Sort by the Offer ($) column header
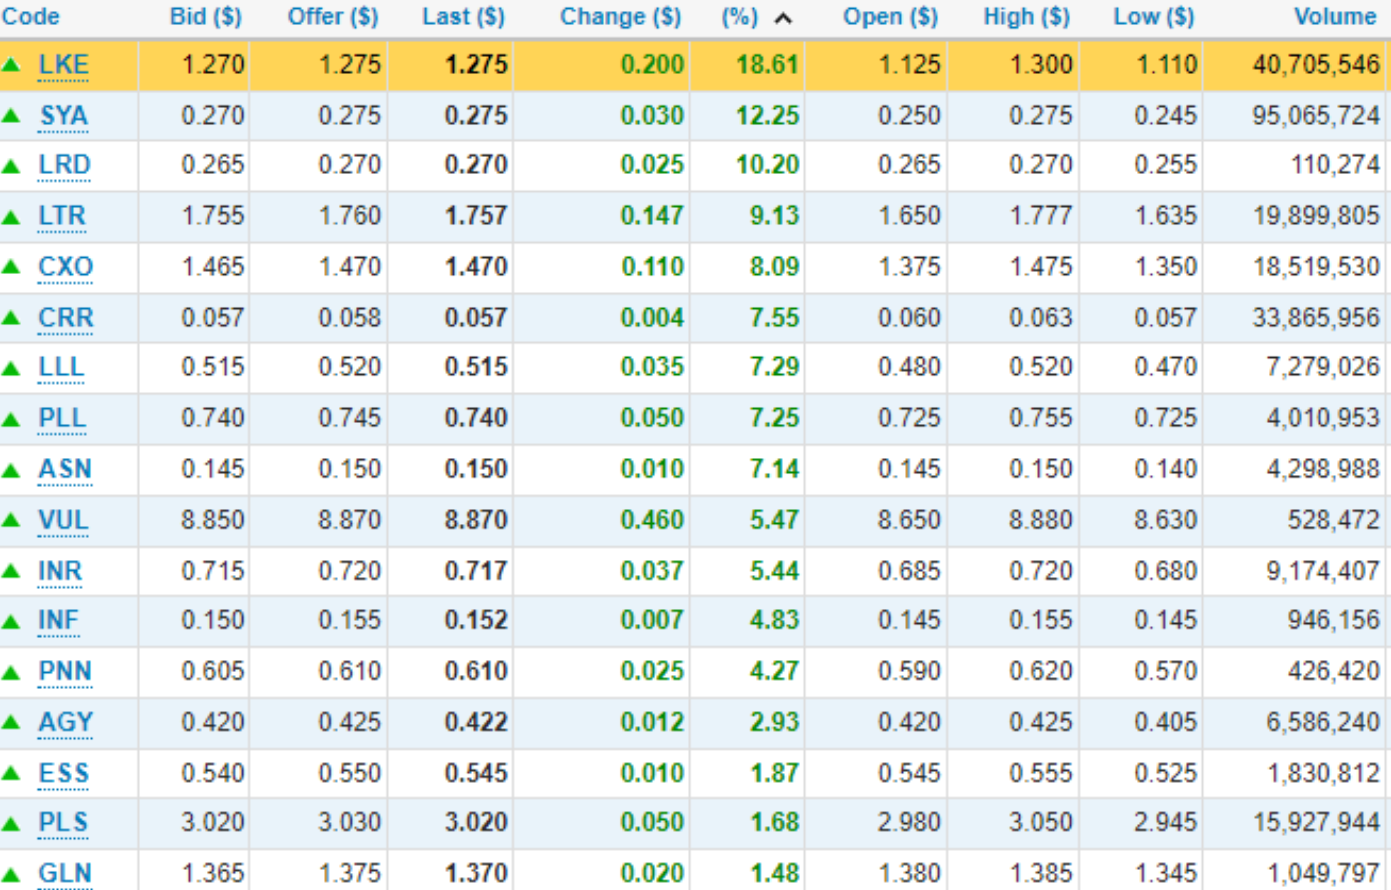The height and width of the screenshot is (890, 1391). tap(333, 17)
